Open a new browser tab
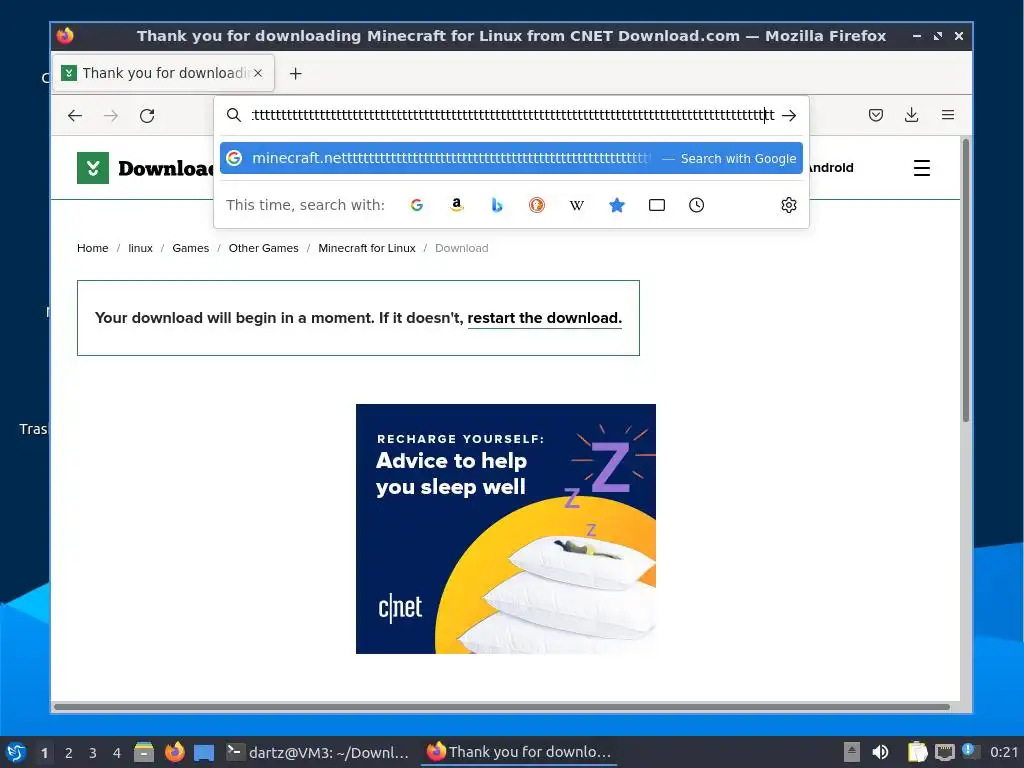The image size is (1024, 768). pyautogui.click(x=296, y=74)
